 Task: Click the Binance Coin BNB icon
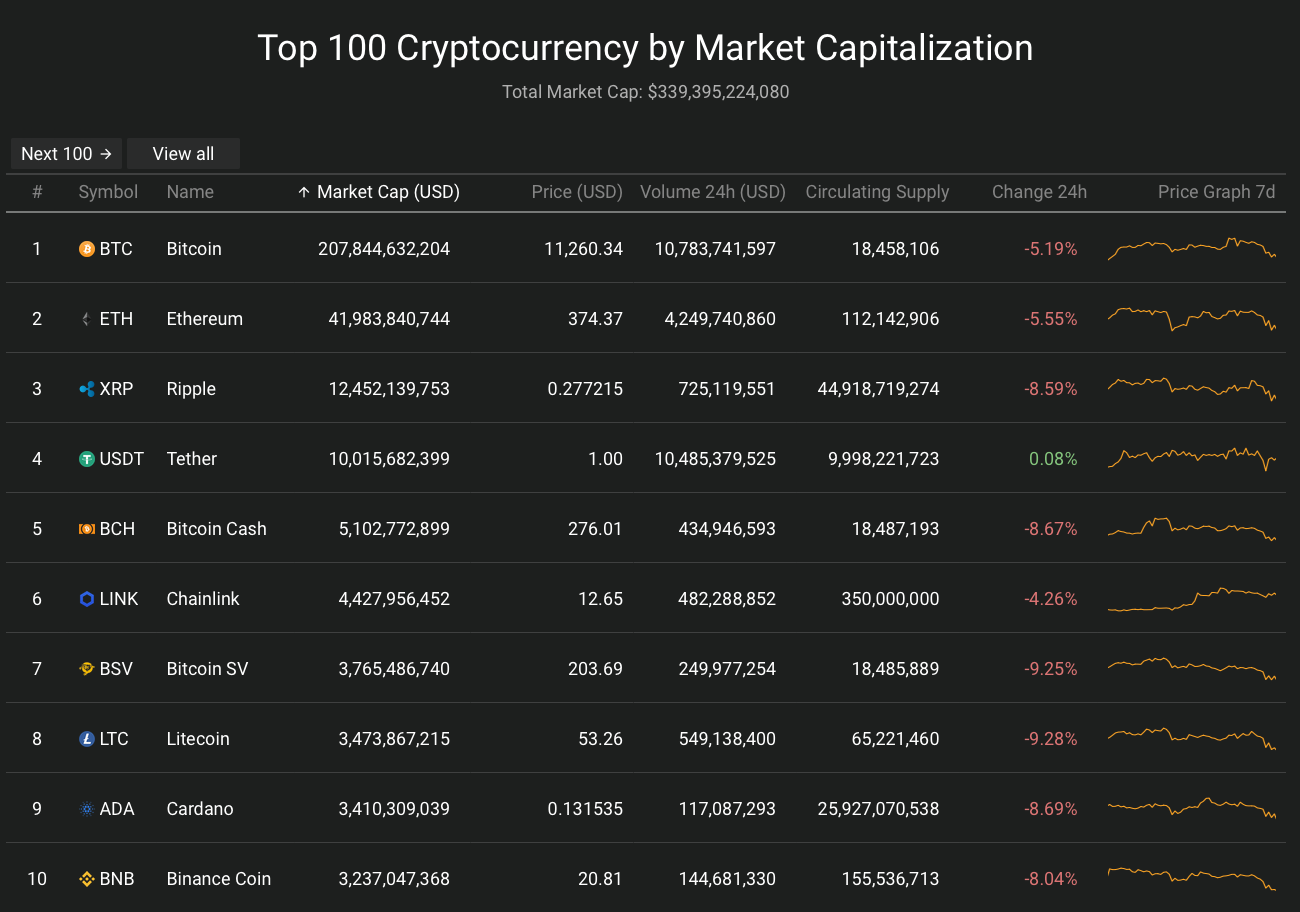pos(87,879)
